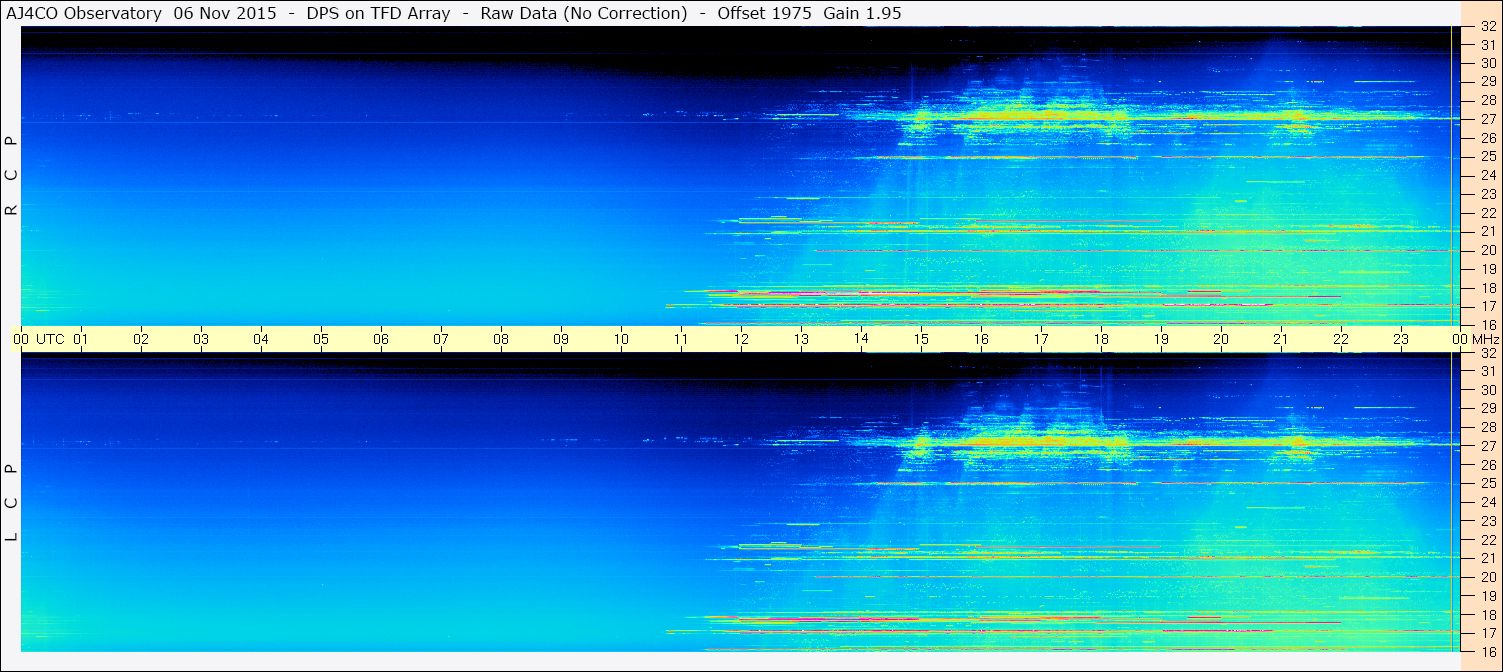The height and width of the screenshot is (672, 1503).
Task: Click hour label 09 on the time axis
Action: (x=561, y=339)
